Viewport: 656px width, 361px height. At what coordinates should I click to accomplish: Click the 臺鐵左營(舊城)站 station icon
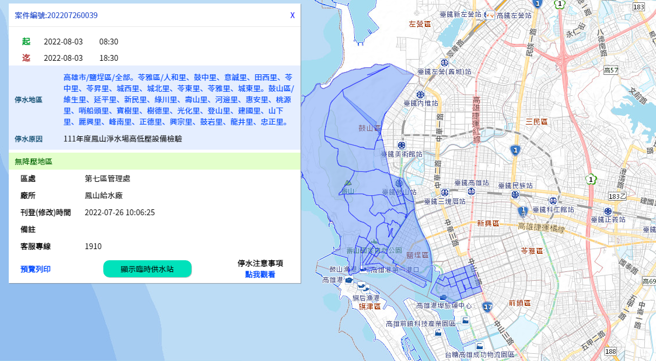[x=444, y=63]
